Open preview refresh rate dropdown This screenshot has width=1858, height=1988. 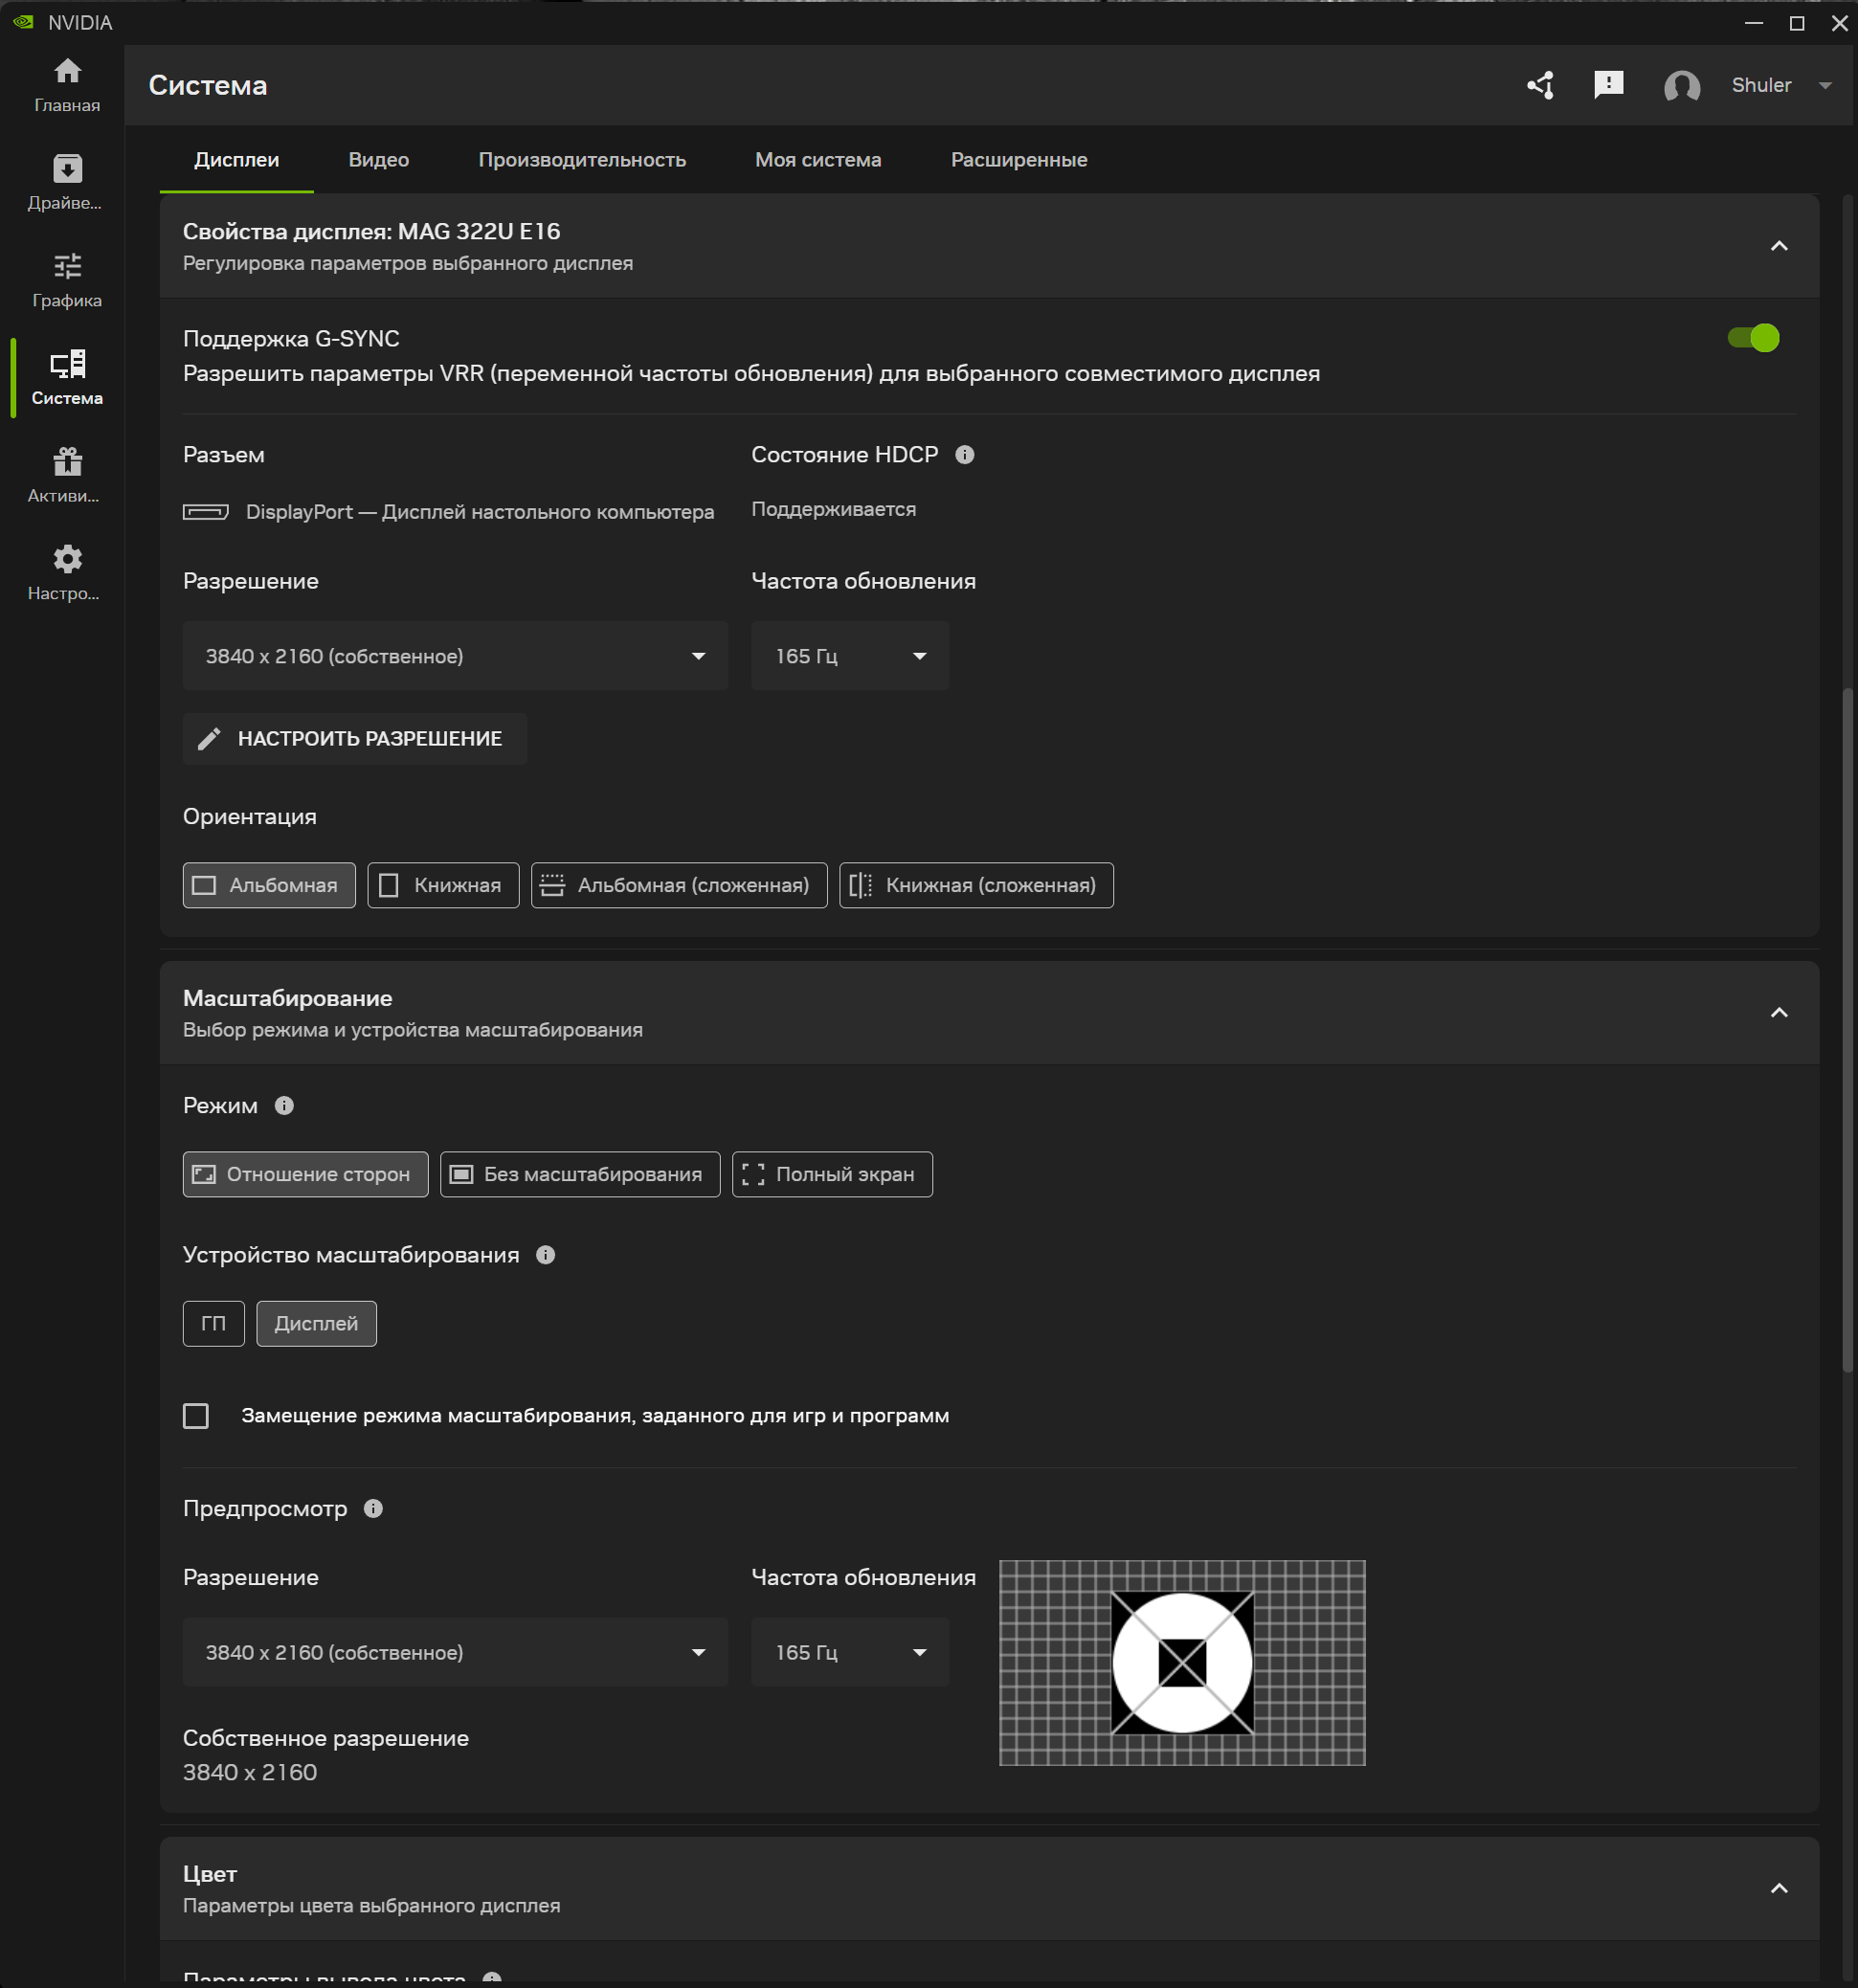850,1652
